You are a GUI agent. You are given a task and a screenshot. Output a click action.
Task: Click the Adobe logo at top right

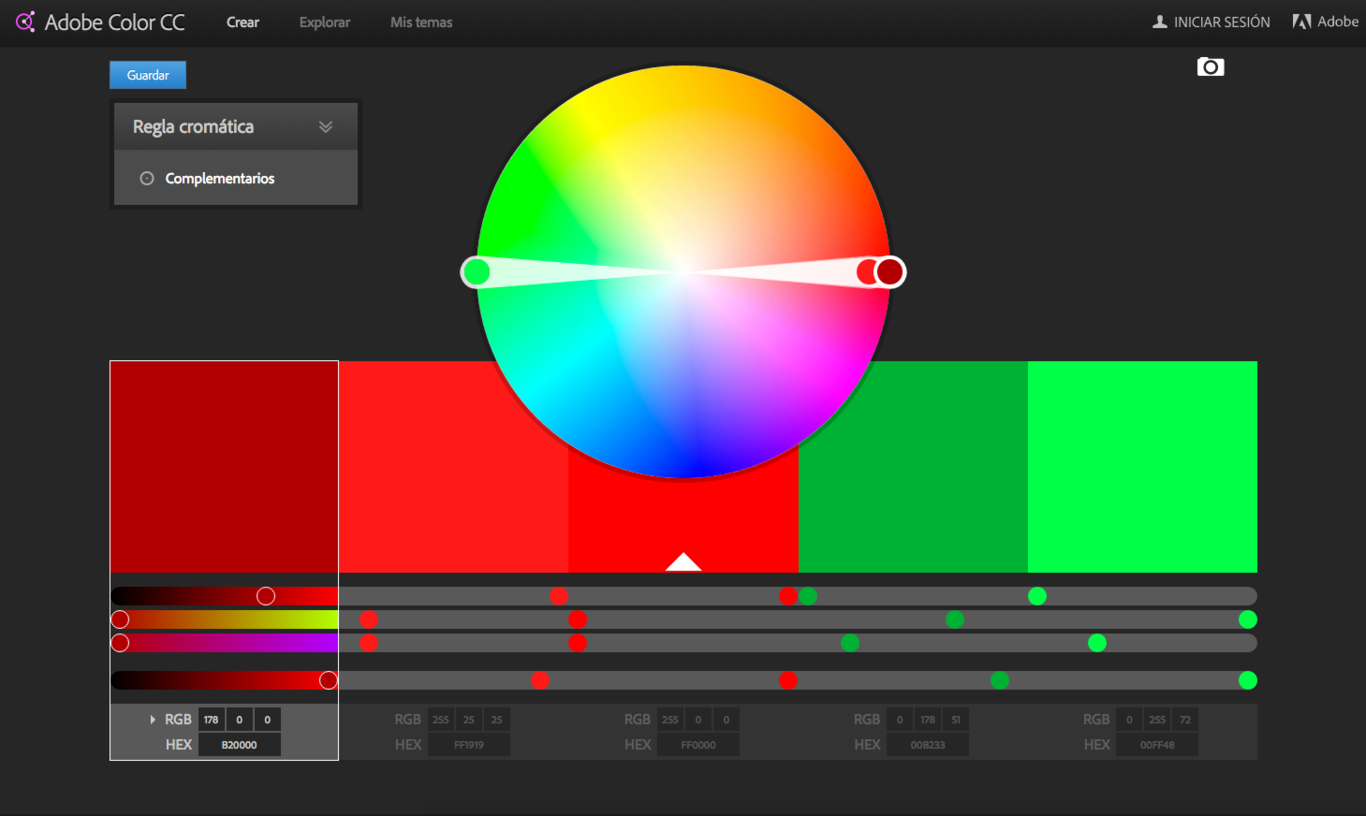(x=1301, y=20)
